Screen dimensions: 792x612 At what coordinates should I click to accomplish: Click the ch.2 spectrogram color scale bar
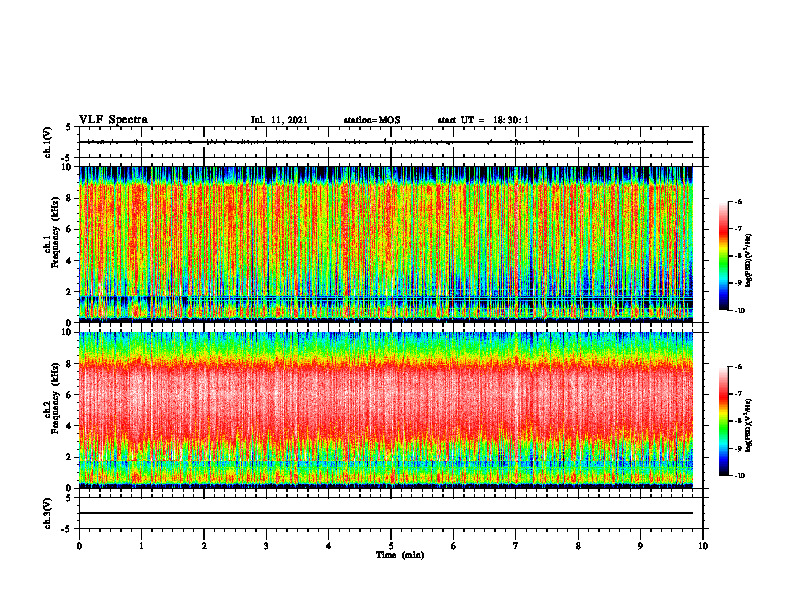pos(724,421)
